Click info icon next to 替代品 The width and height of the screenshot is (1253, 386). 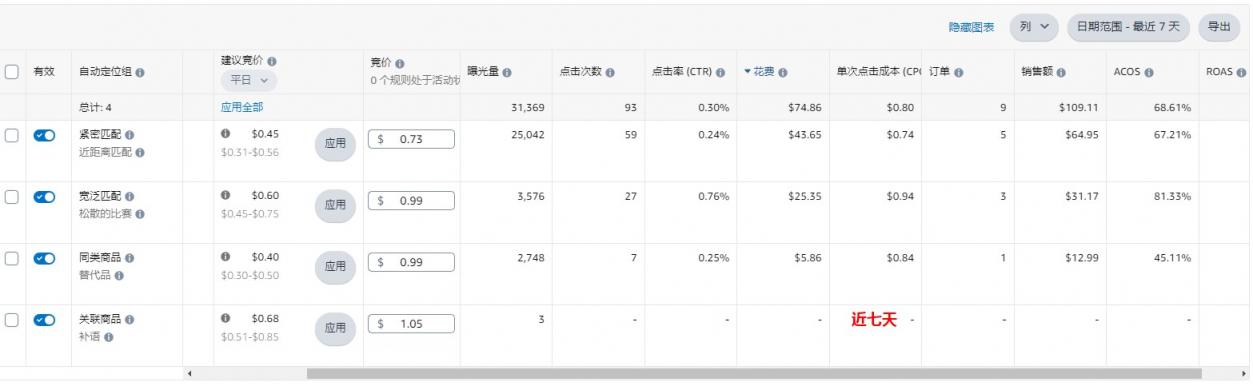(x=119, y=275)
